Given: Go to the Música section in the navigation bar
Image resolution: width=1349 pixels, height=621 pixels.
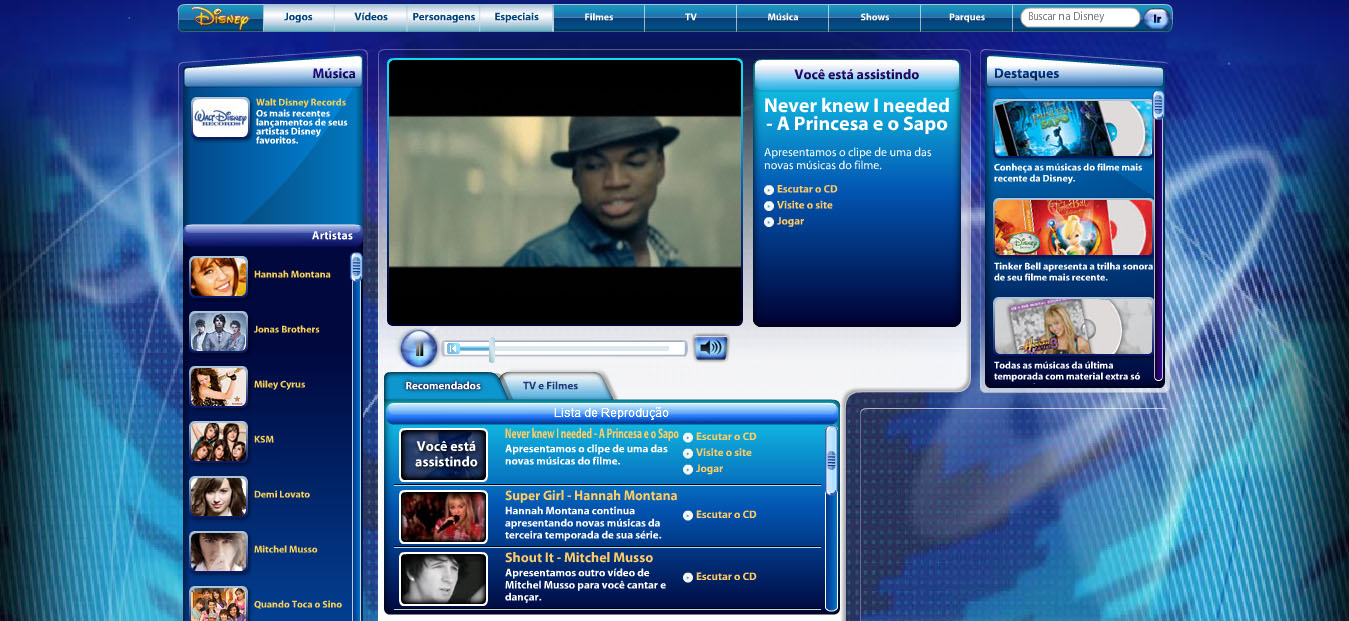Looking at the screenshot, I should [x=783, y=18].
